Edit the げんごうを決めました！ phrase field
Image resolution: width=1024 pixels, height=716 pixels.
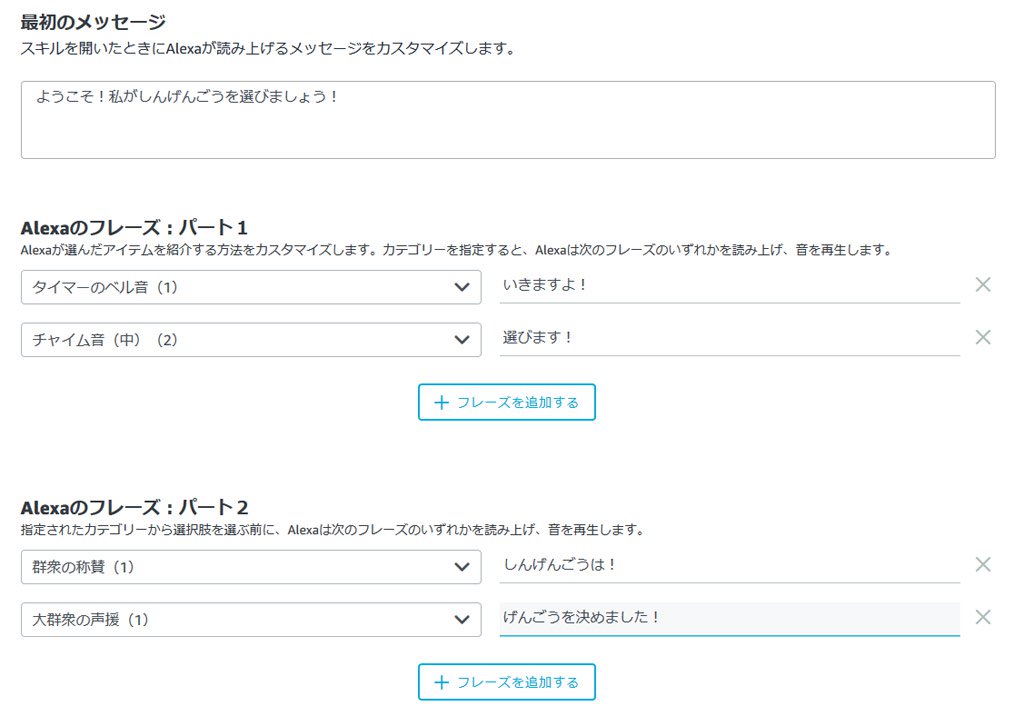(729, 619)
